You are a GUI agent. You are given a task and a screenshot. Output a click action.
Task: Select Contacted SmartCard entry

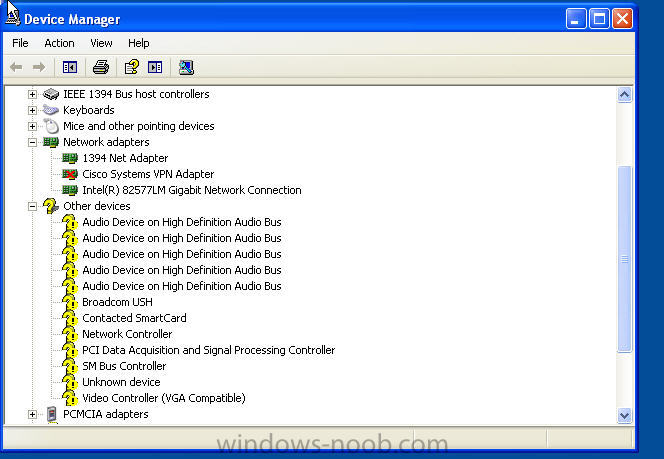pyautogui.click(x=134, y=318)
